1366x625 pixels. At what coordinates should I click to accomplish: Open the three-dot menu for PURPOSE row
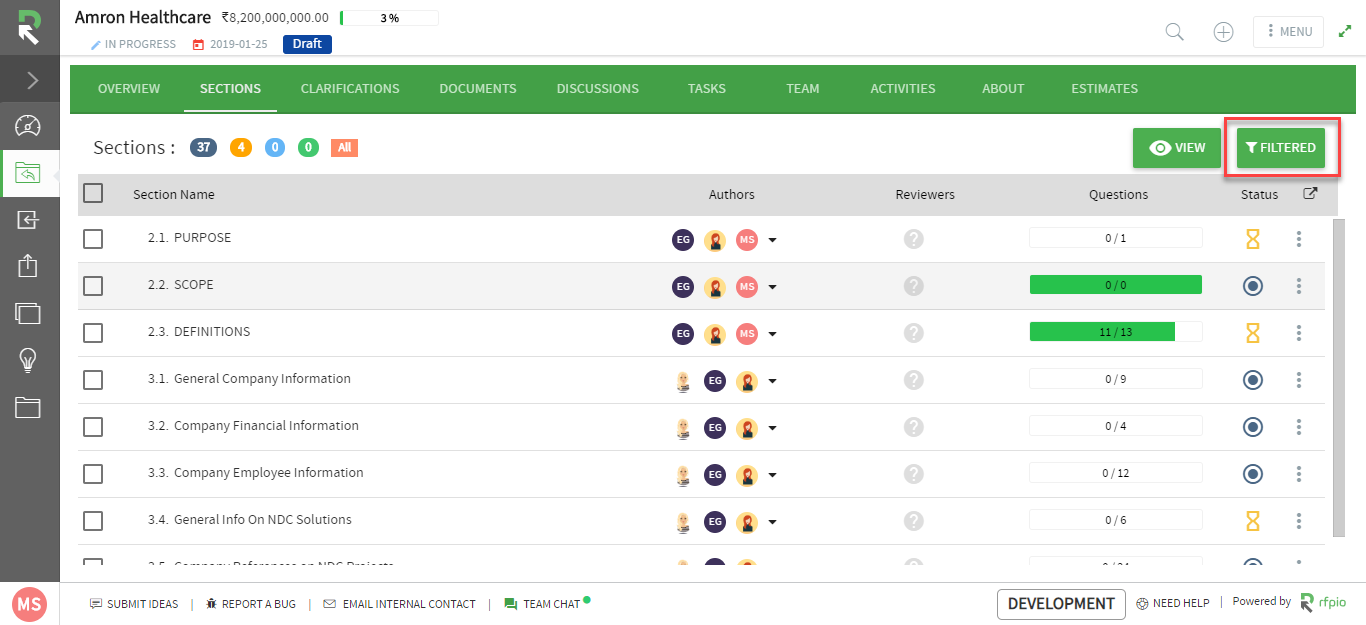[x=1299, y=239]
